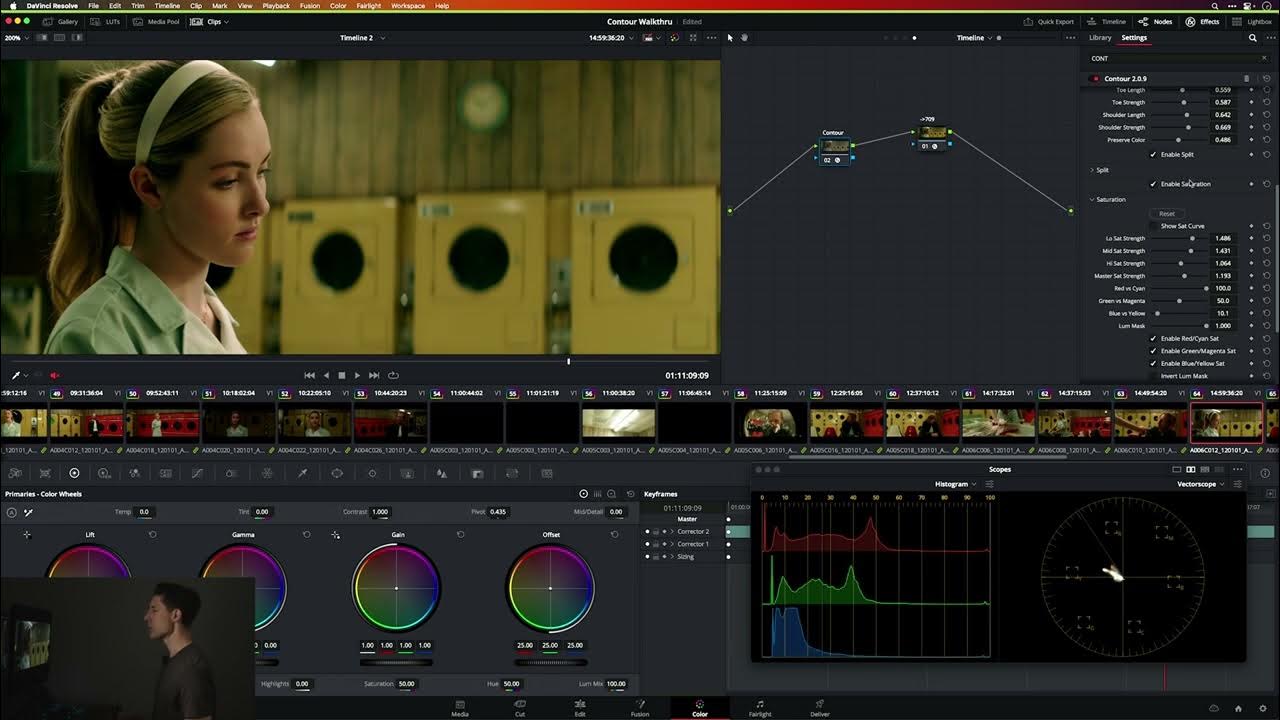Open the Color menu

click(338, 5)
